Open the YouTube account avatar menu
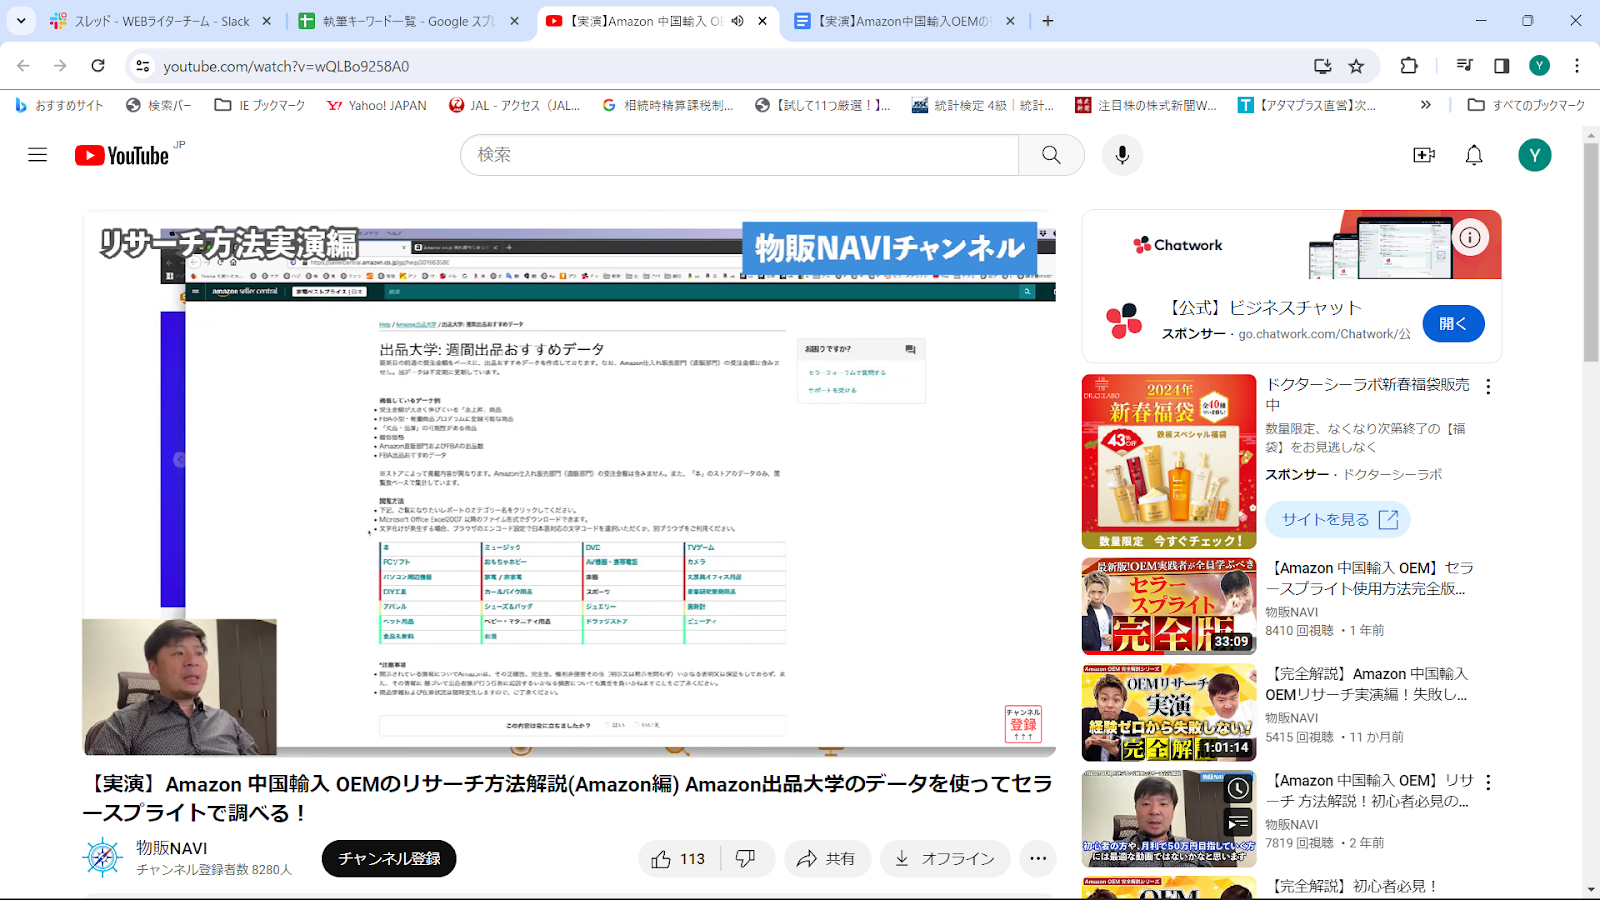1600x900 pixels. coord(1534,155)
